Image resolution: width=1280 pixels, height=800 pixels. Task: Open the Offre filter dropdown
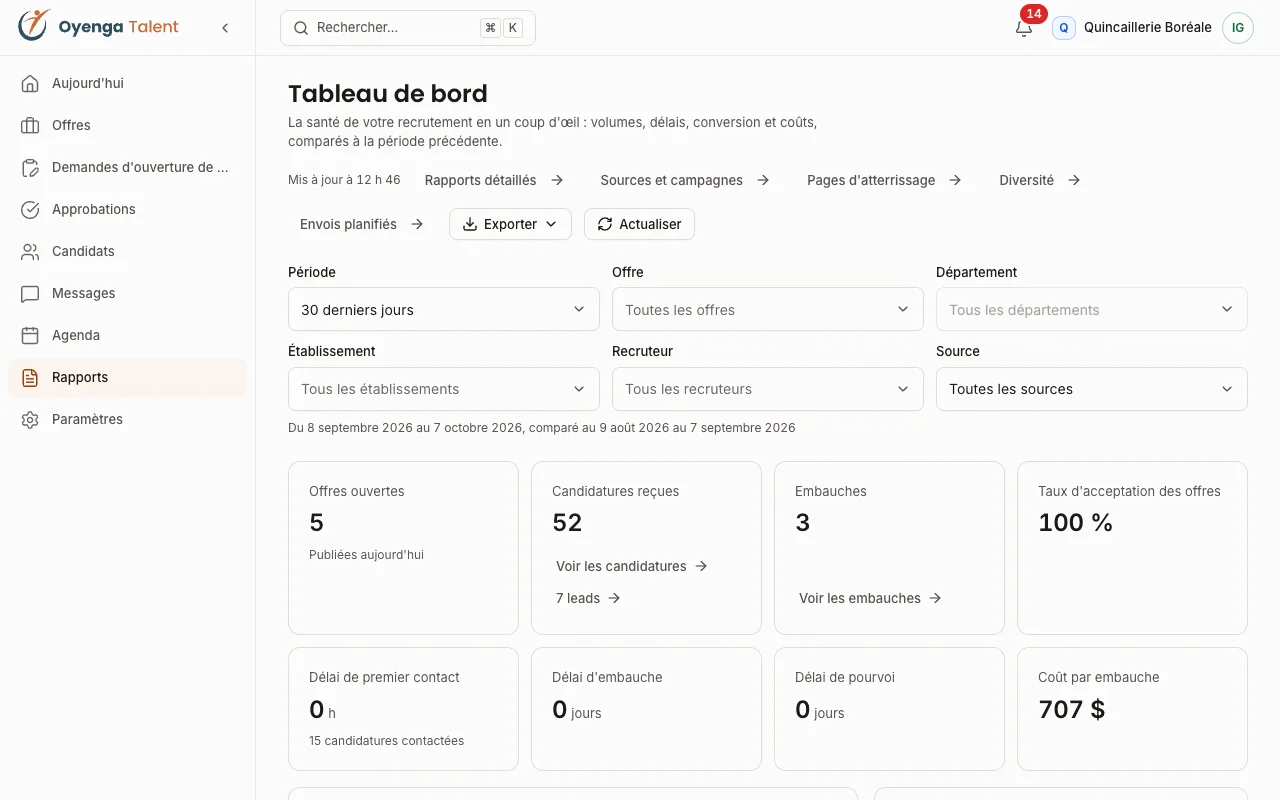[x=768, y=310]
